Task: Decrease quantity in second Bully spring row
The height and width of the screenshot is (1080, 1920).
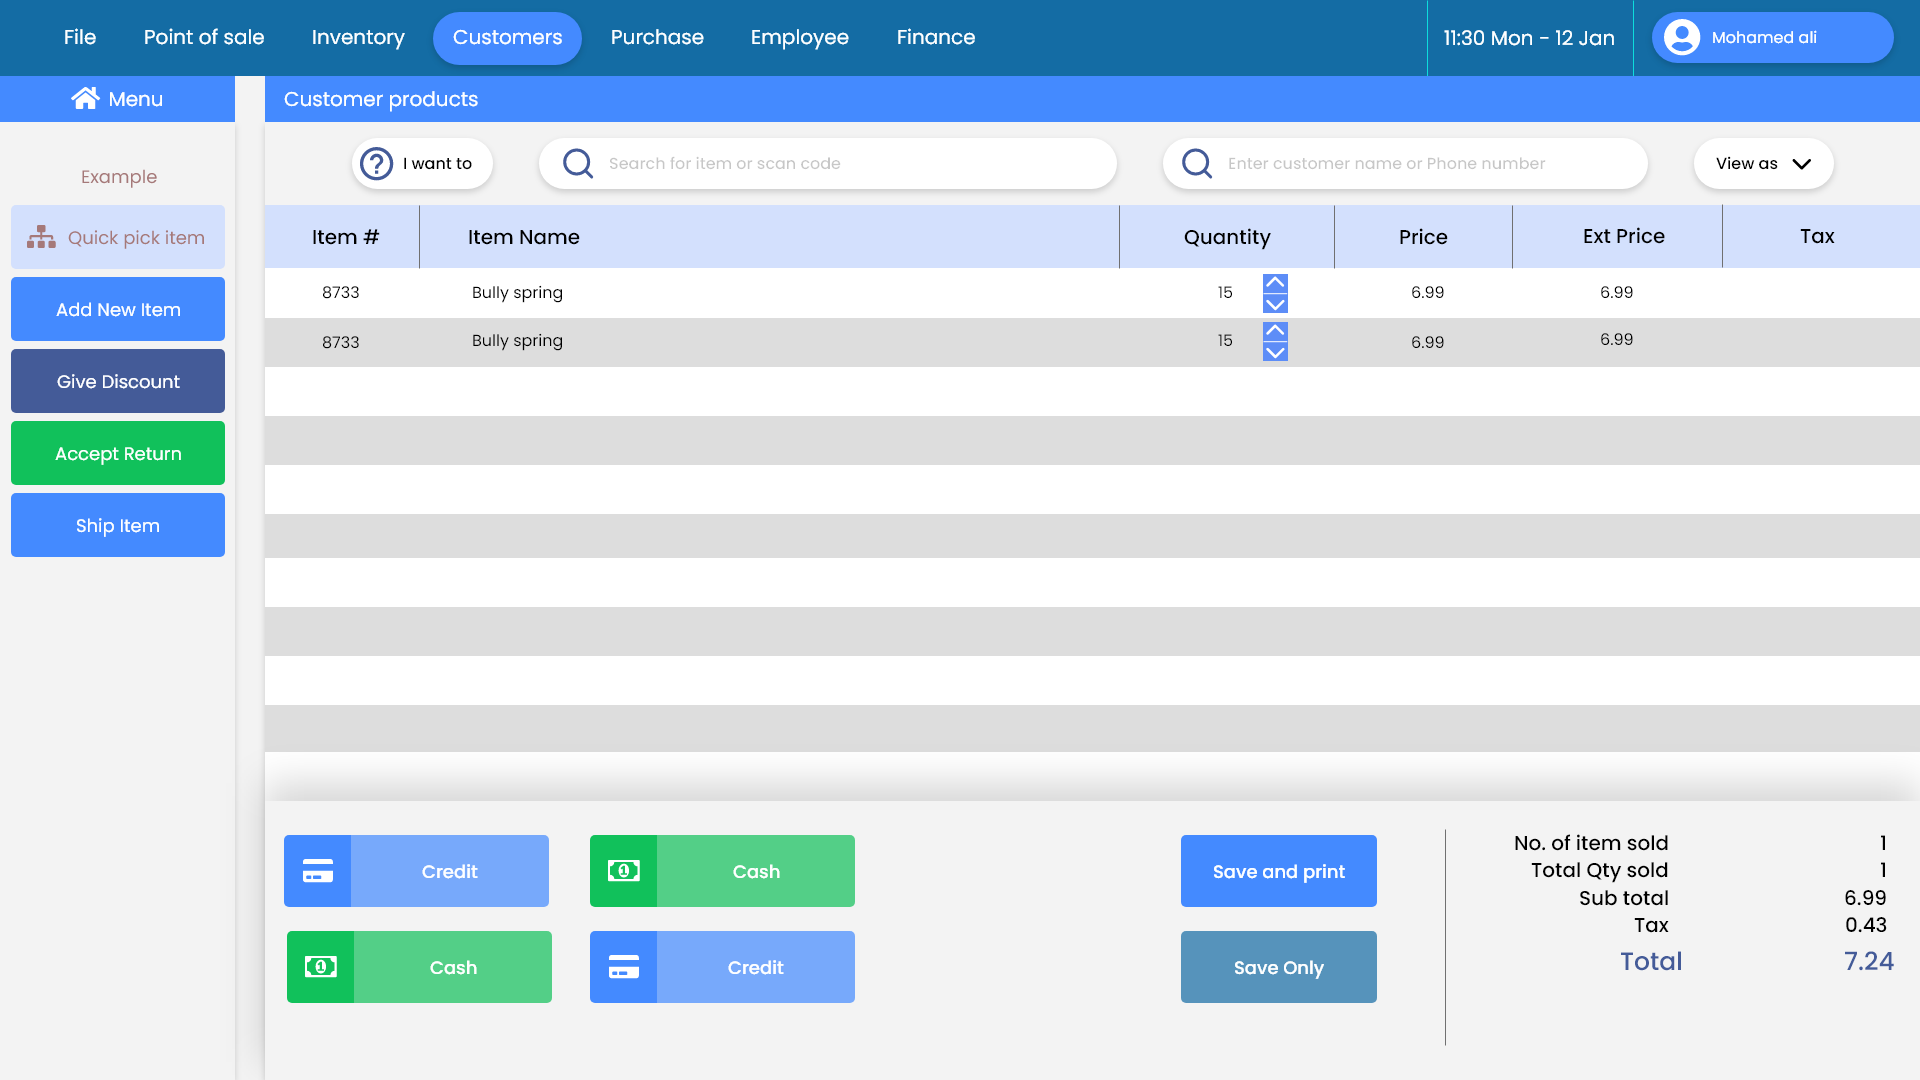Action: click(x=1275, y=352)
